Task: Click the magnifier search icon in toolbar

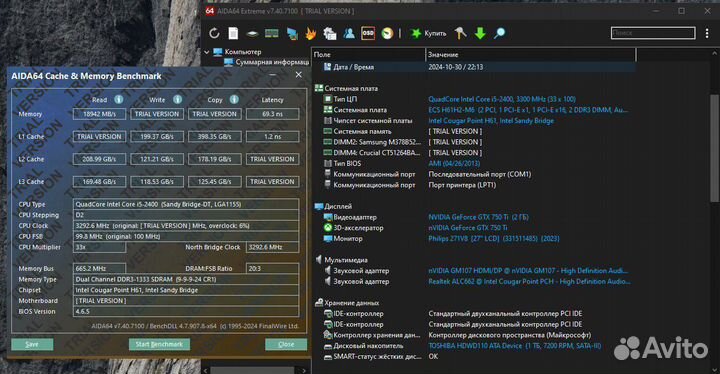Action: 499,33
